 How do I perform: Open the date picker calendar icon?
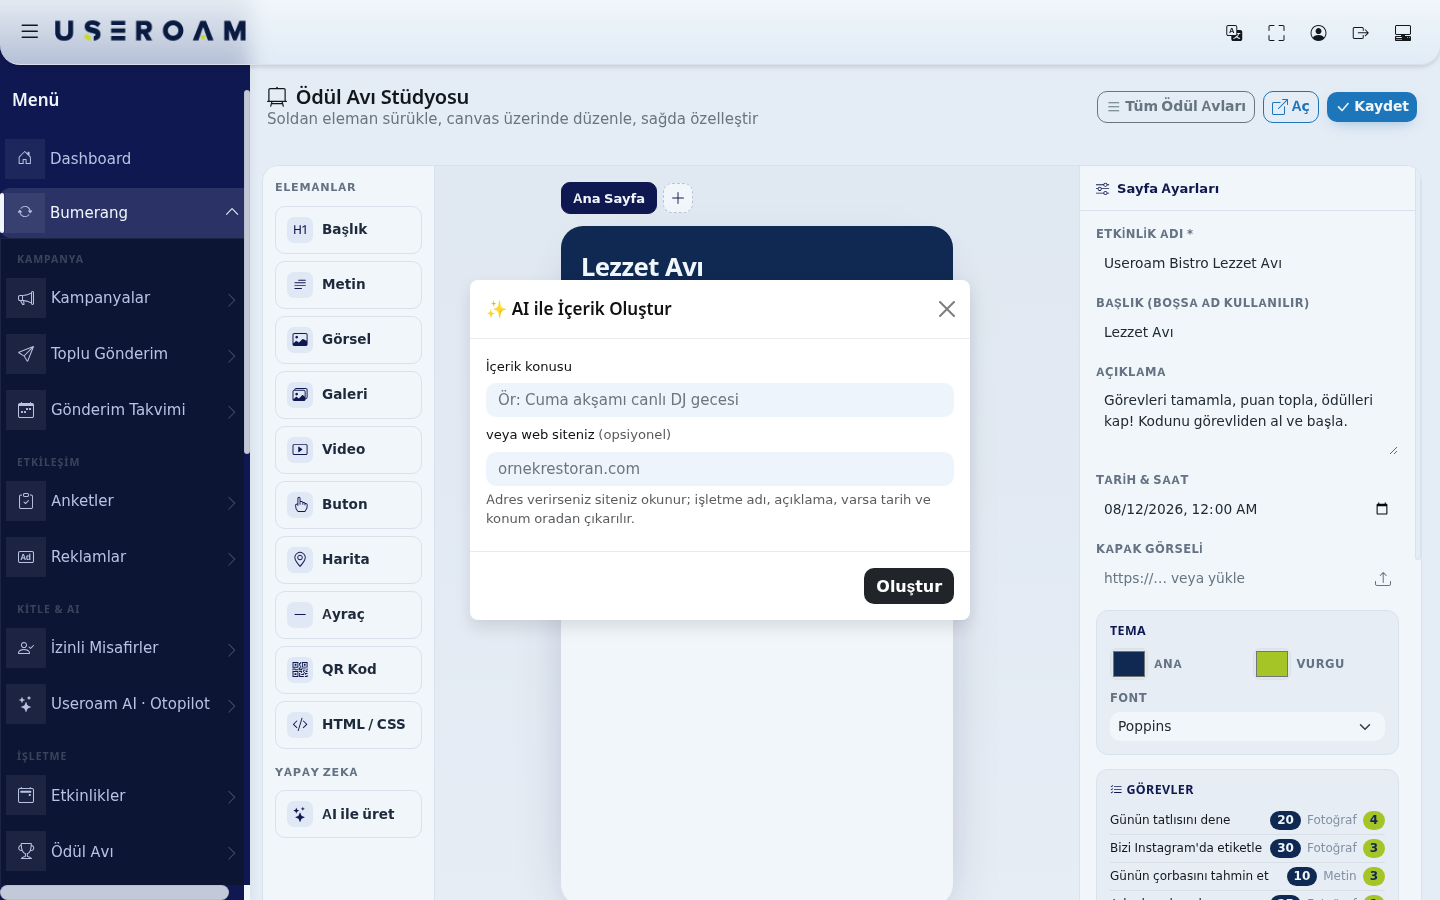[1382, 509]
